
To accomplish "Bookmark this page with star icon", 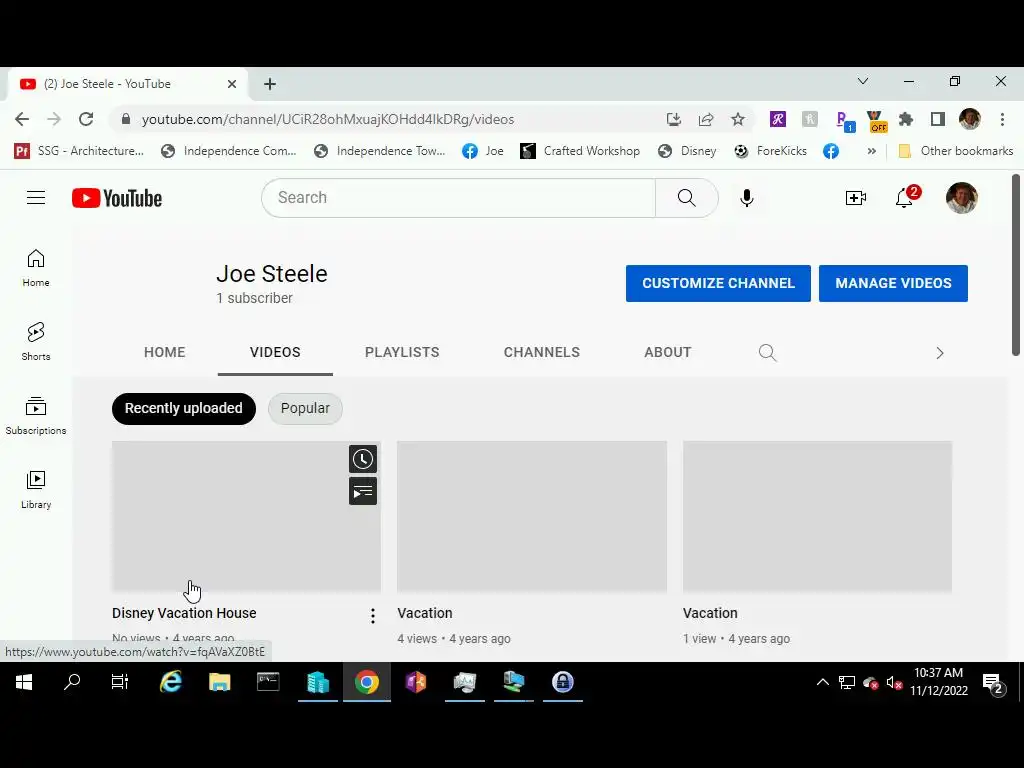I will (x=738, y=119).
